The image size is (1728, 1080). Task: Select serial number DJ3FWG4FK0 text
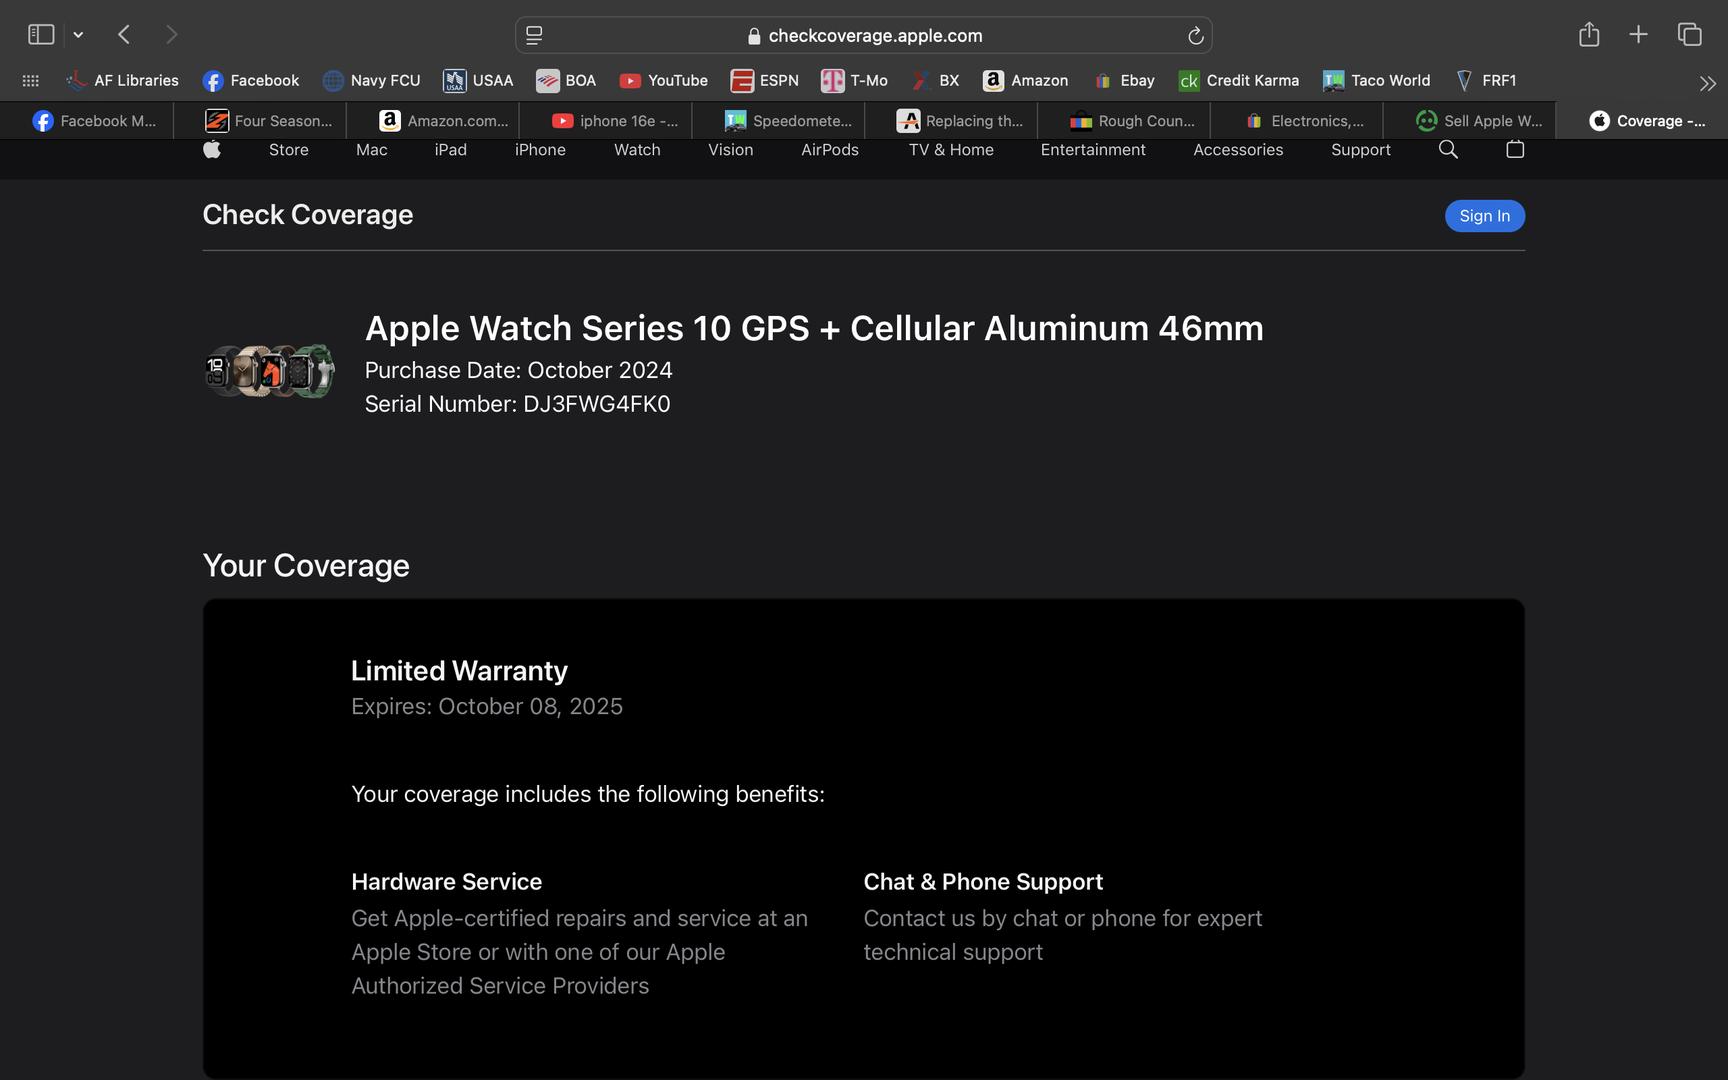pyautogui.click(x=597, y=404)
